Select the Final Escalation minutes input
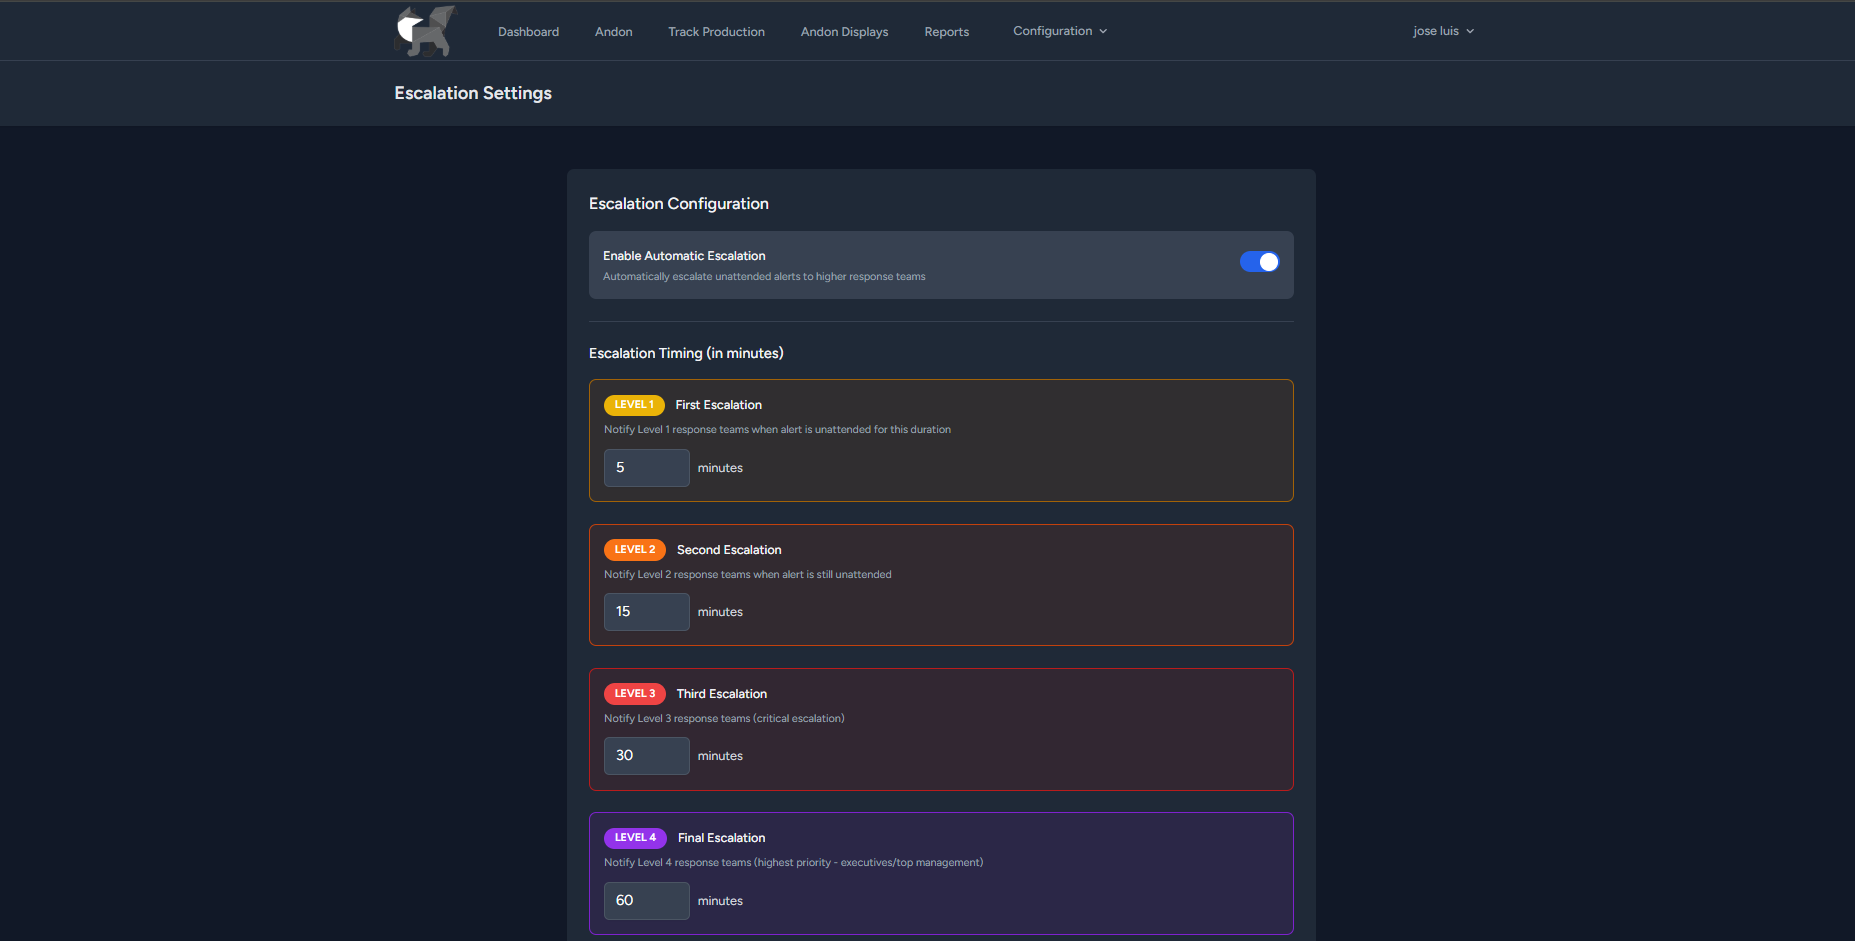The height and width of the screenshot is (941, 1855). click(x=646, y=901)
